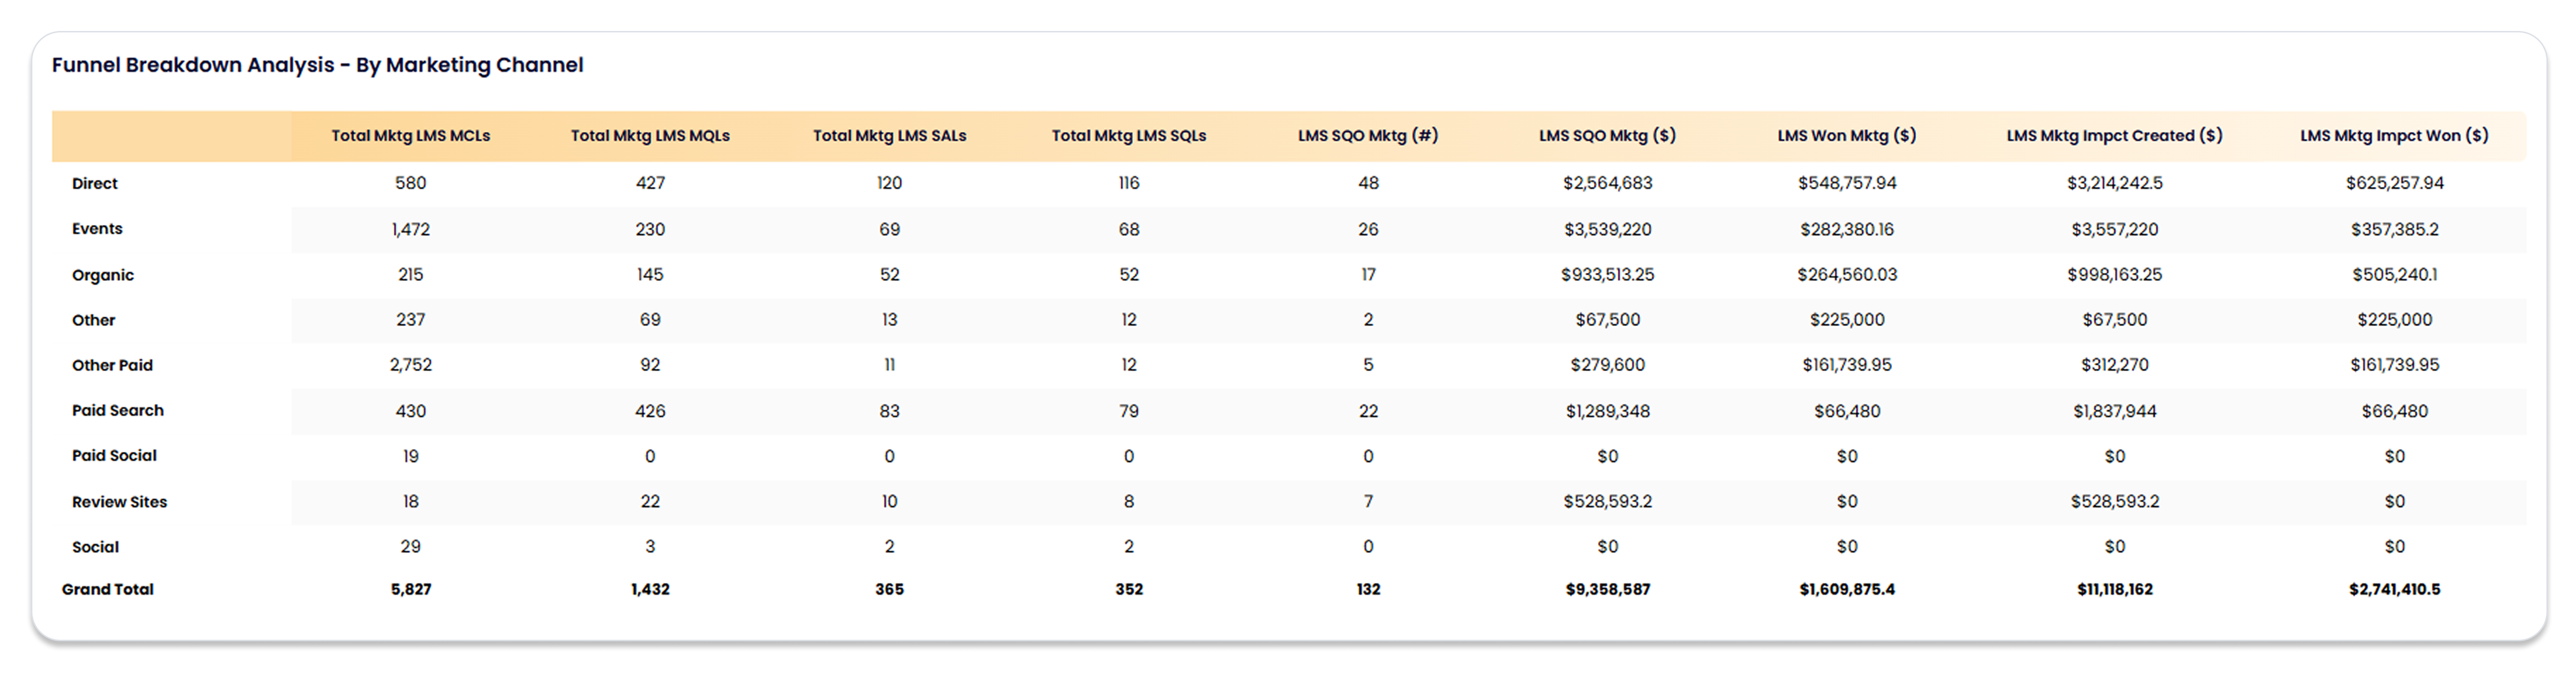Select the Total Mktg LMS SALs column header
Screen dimensions: 2576x675
pos(889,136)
